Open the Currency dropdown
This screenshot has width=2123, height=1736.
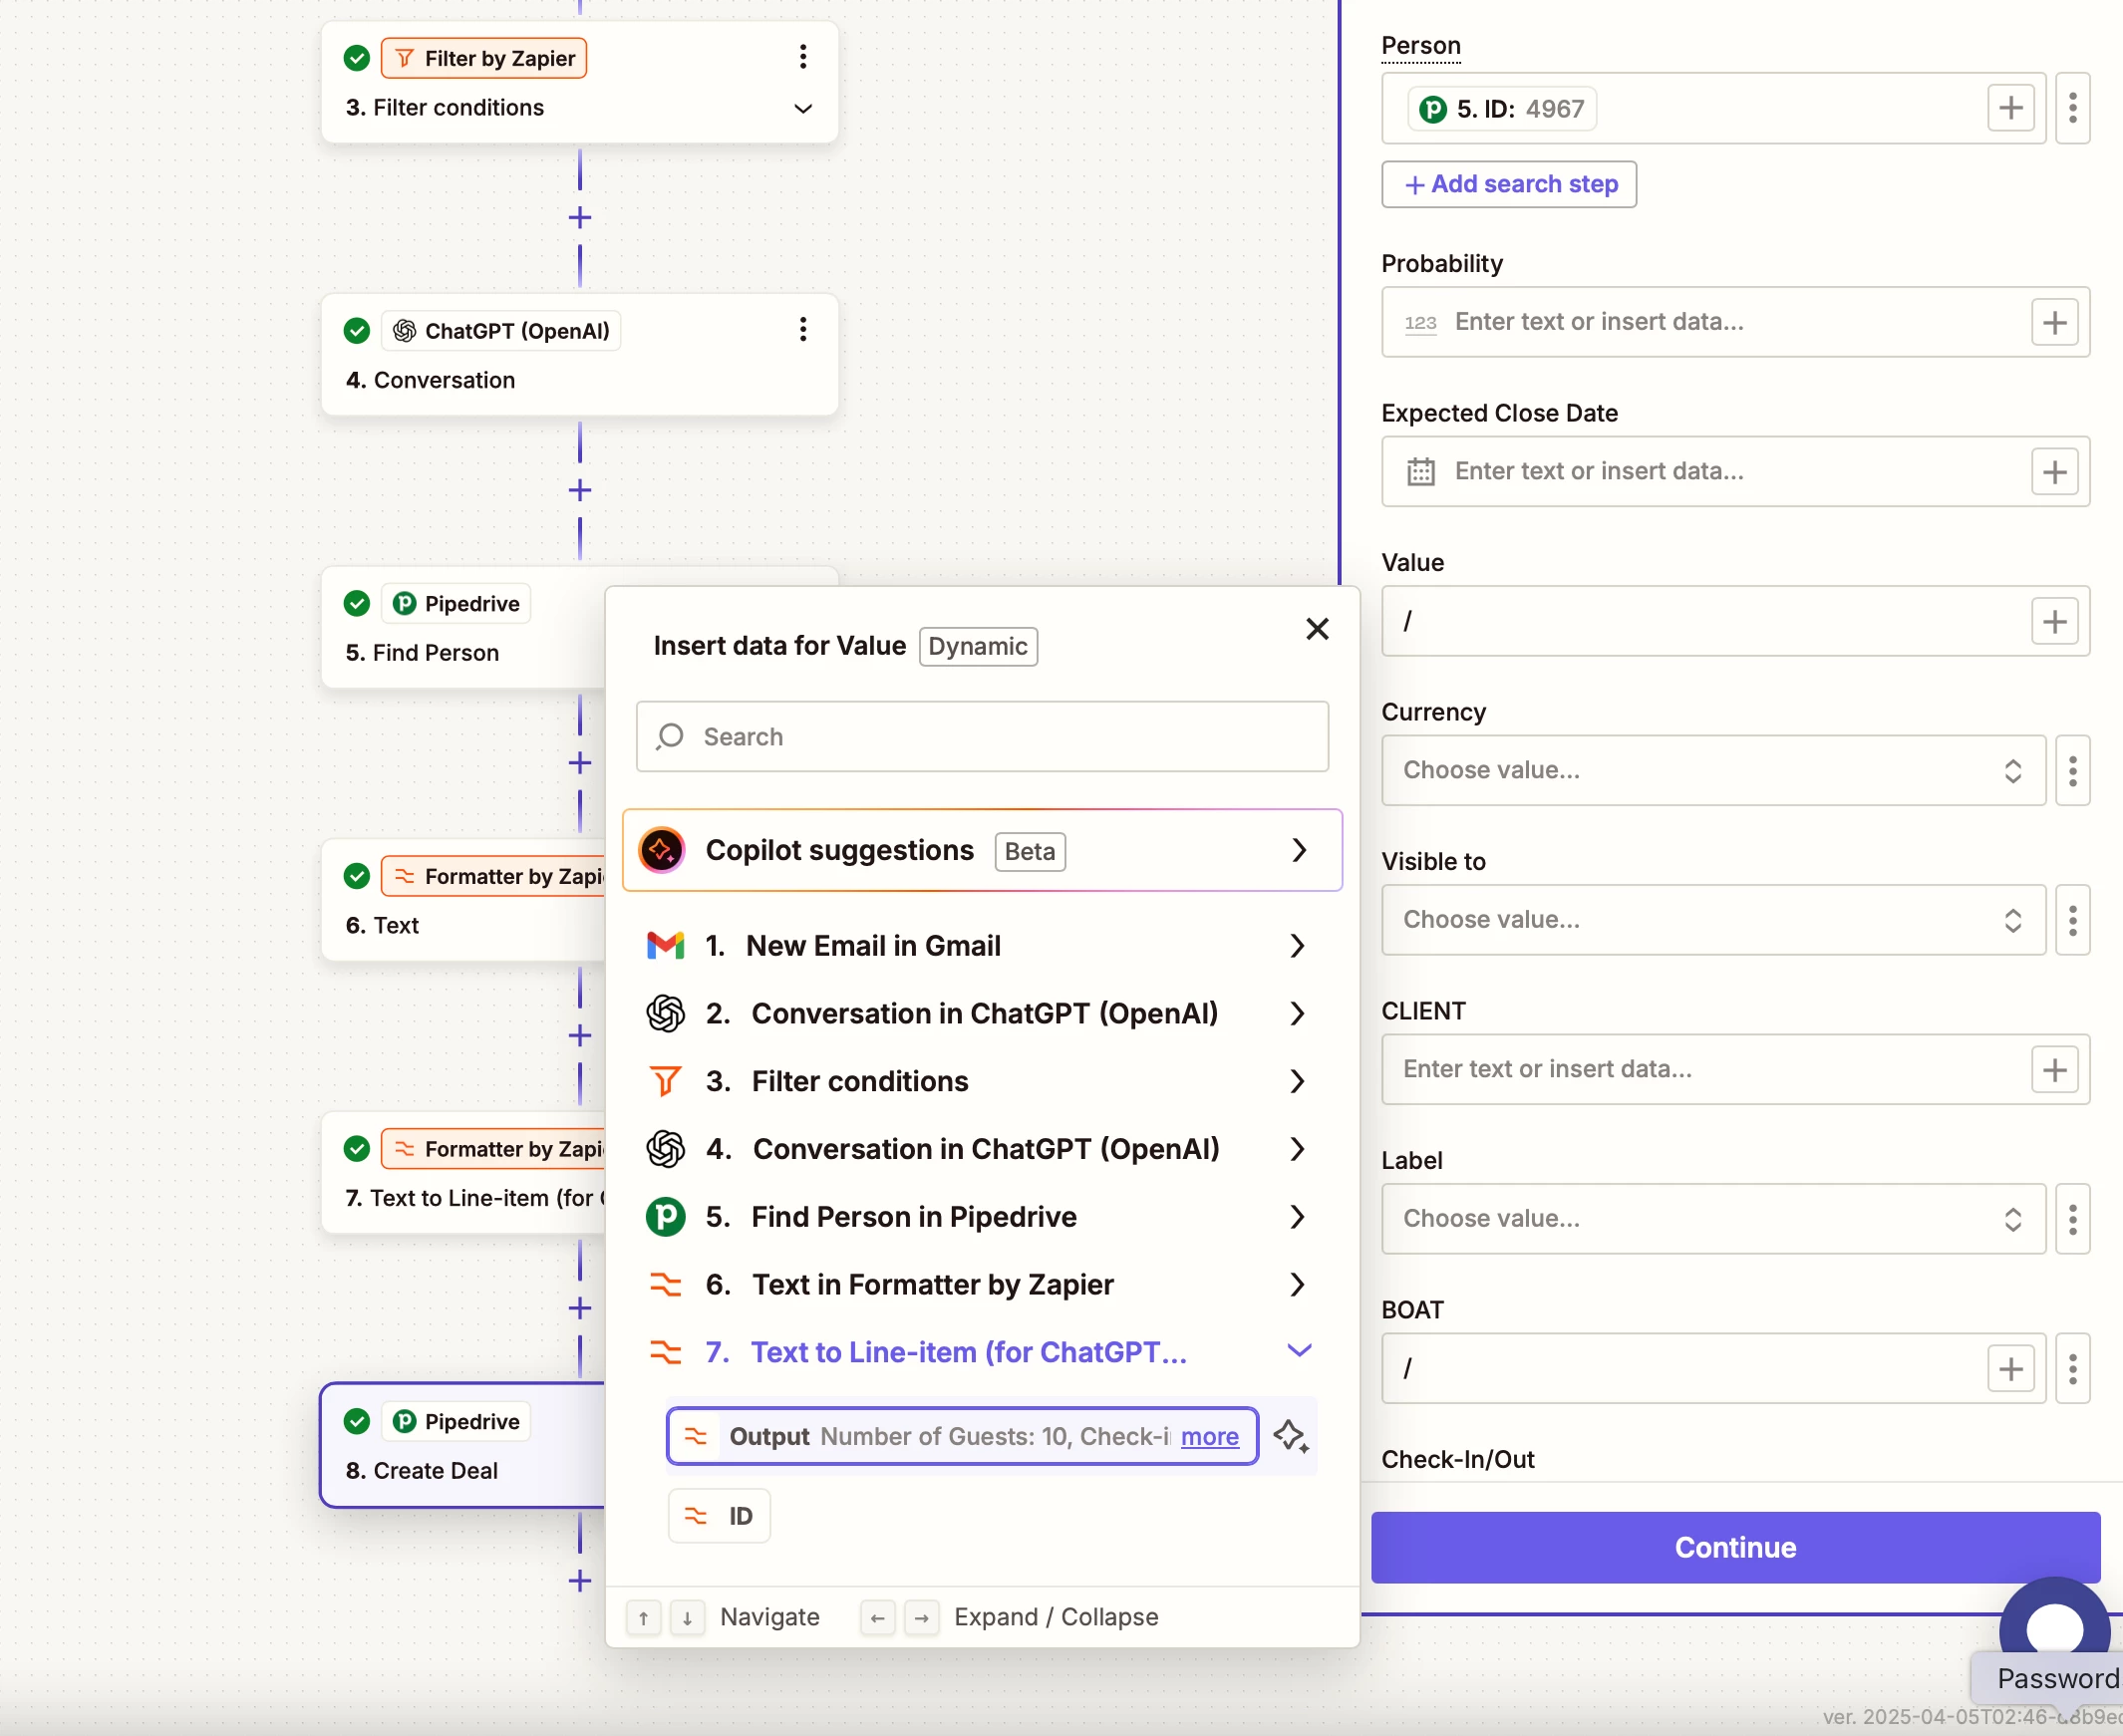pyautogui.click(x=1714, y=771)
